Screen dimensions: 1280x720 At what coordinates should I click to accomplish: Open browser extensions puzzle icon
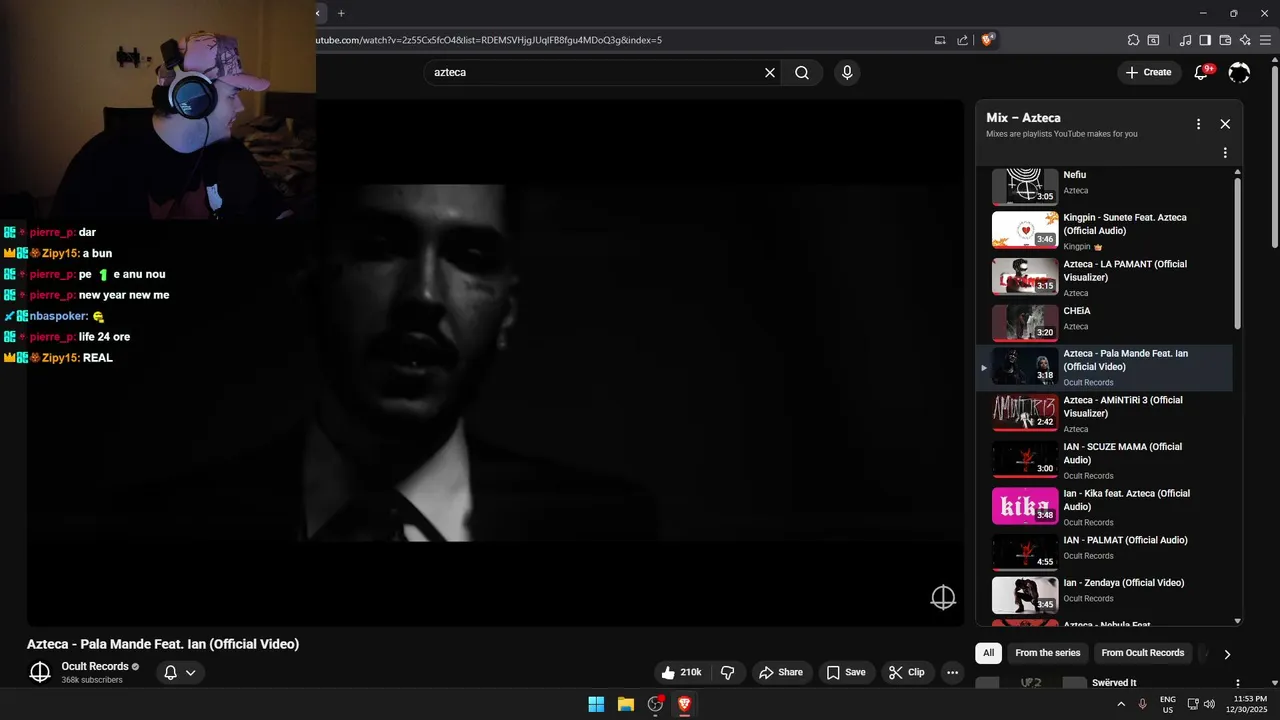click(1133, 40)
